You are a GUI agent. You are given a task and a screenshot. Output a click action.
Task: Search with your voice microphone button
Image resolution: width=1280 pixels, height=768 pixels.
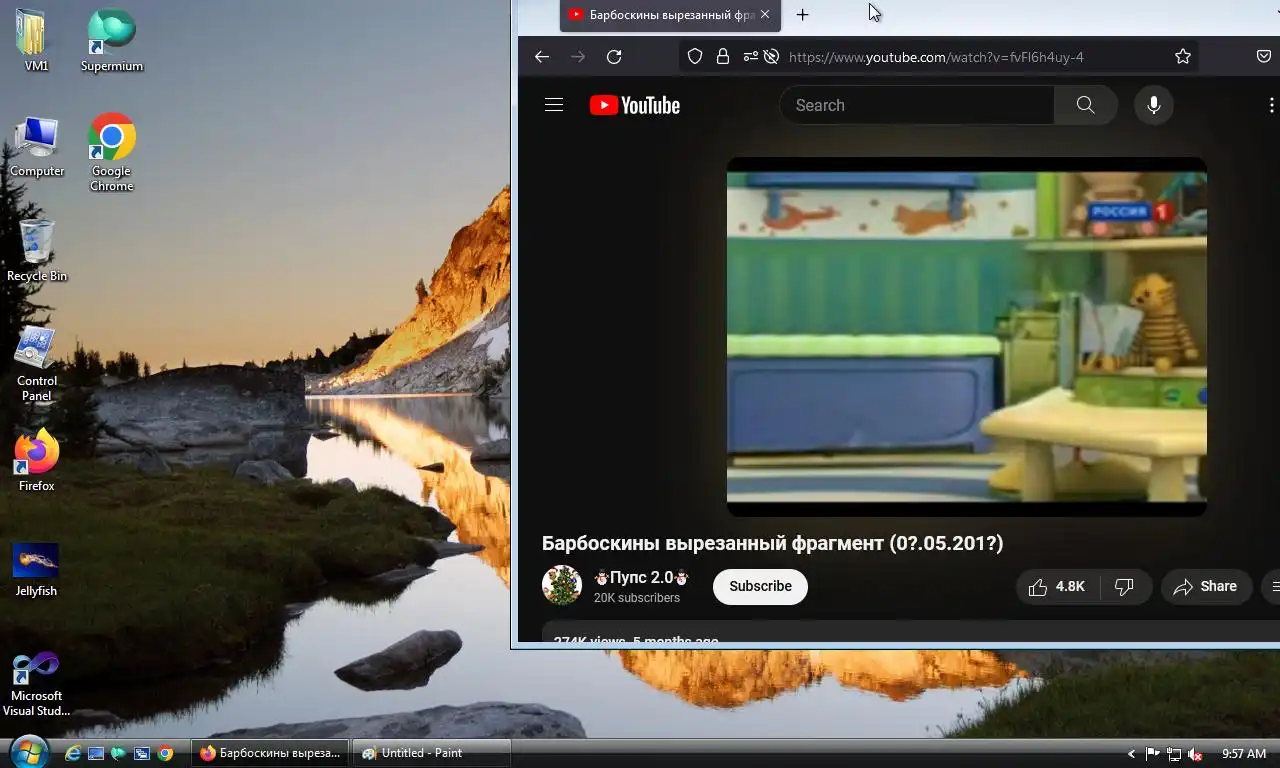point(1154,105)
